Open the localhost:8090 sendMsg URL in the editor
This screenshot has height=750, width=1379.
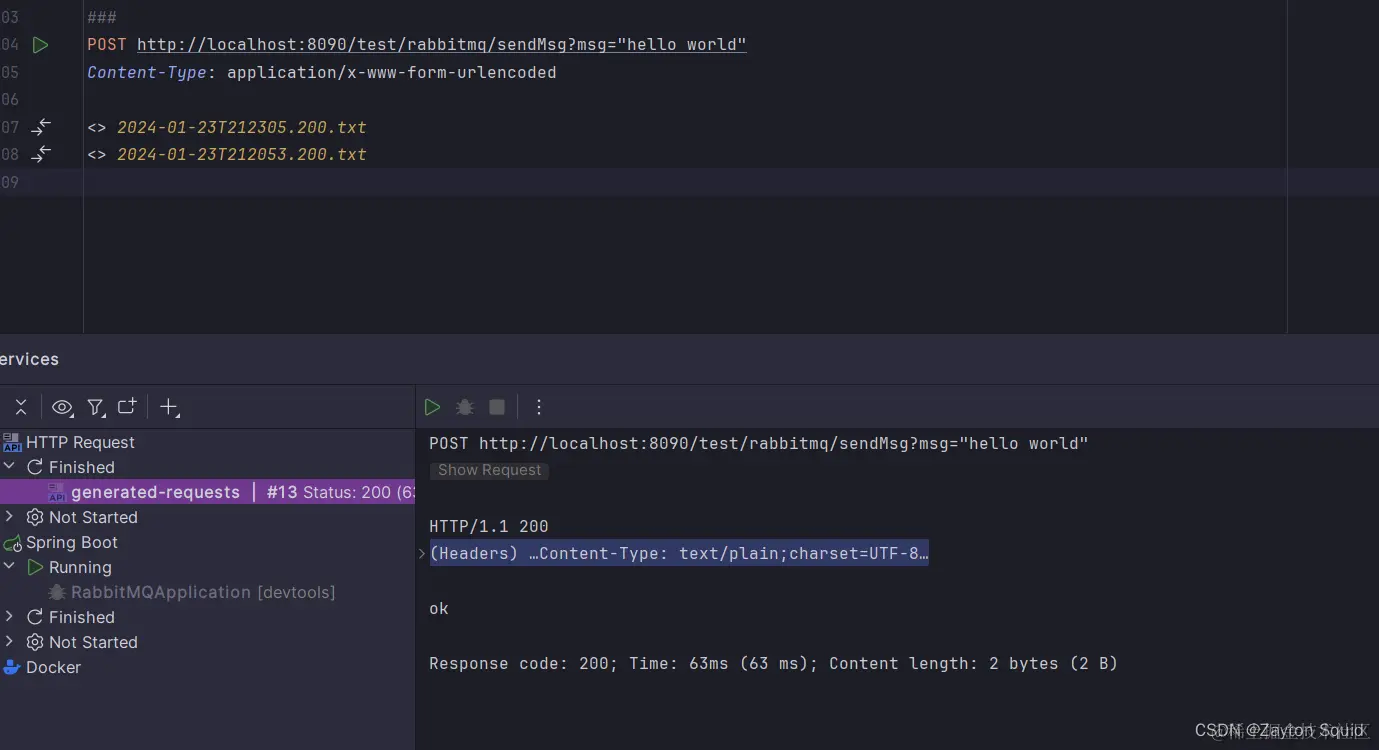441,45
